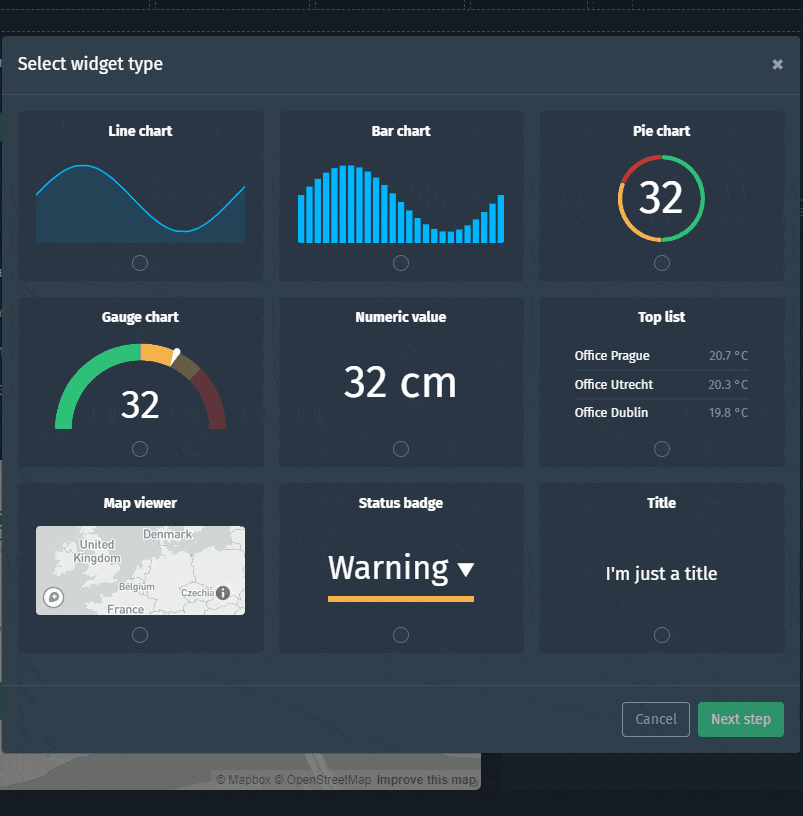The image size is (803, 816).
Task: Select the Map viewer radio button
Action: pyautogui.click(x=140, y=635)
